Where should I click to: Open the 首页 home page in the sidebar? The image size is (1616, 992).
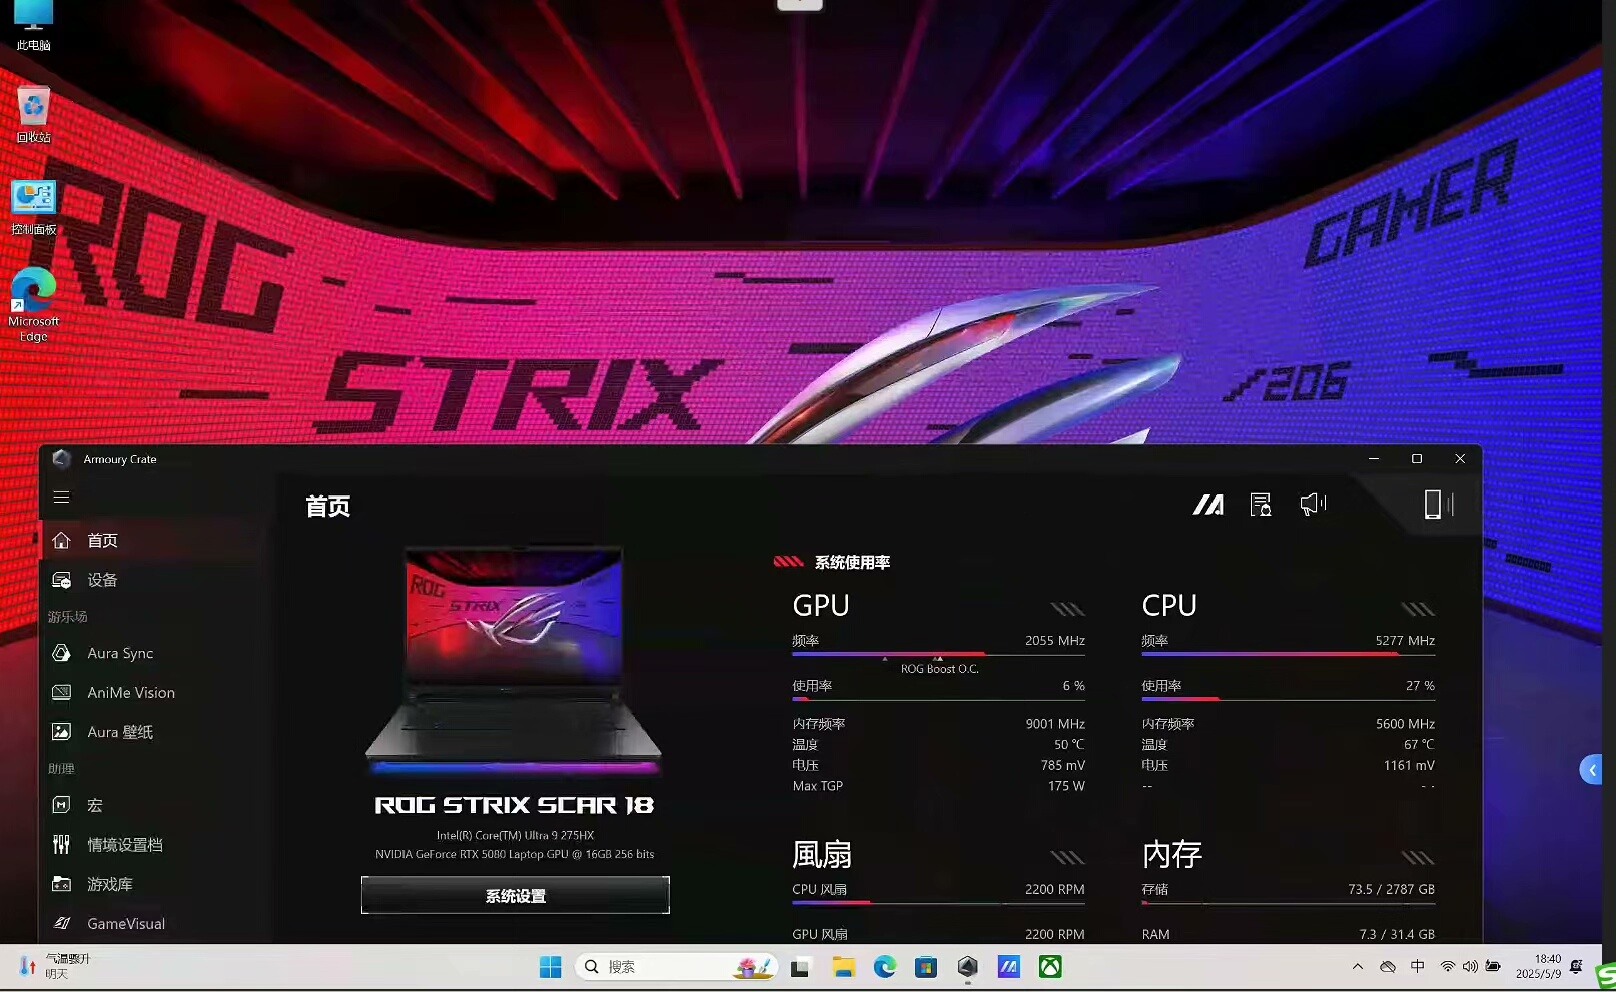pos(156,540)
